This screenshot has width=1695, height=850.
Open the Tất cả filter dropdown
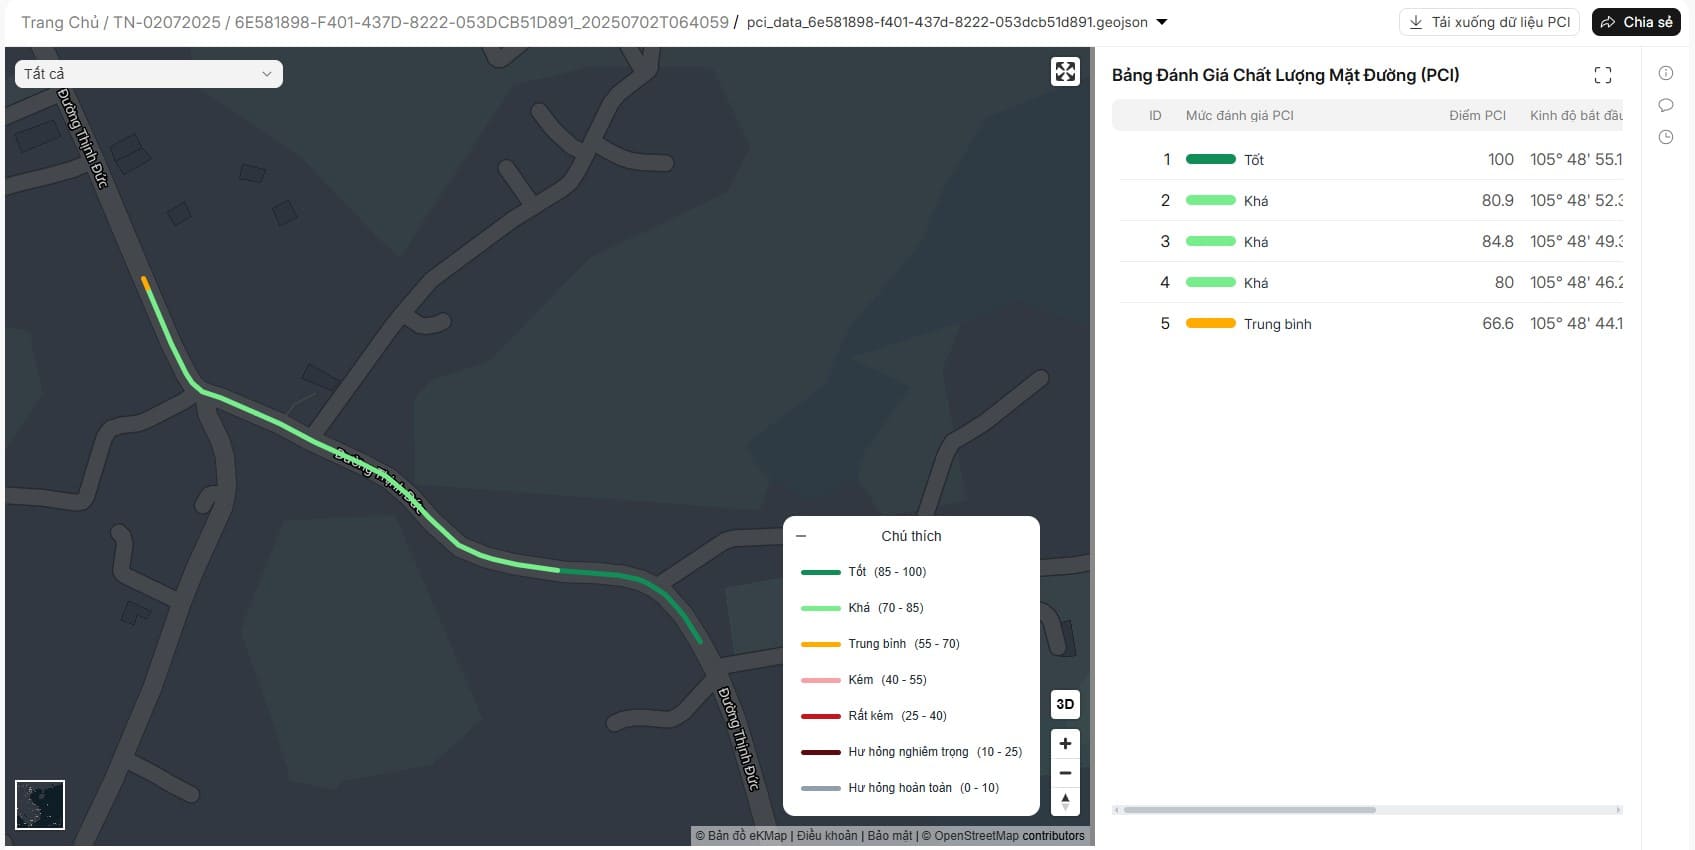[148, 74]
